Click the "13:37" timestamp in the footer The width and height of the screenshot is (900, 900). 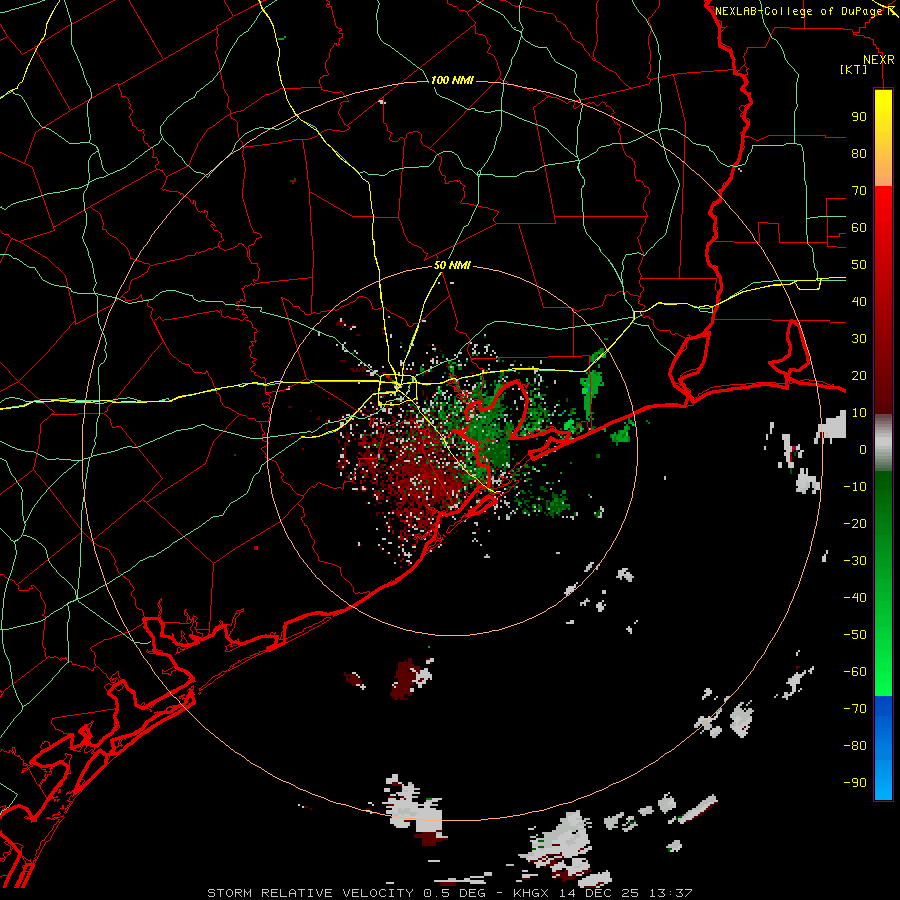(x=670, y=893)
